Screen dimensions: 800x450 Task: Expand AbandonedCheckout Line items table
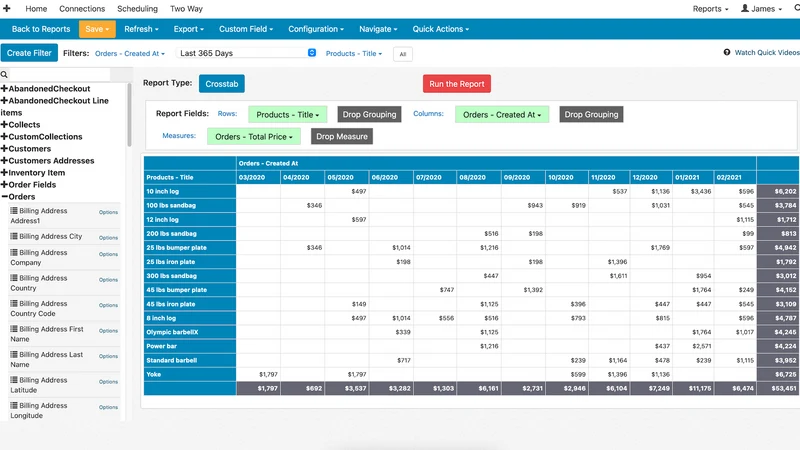coord(4,101)
